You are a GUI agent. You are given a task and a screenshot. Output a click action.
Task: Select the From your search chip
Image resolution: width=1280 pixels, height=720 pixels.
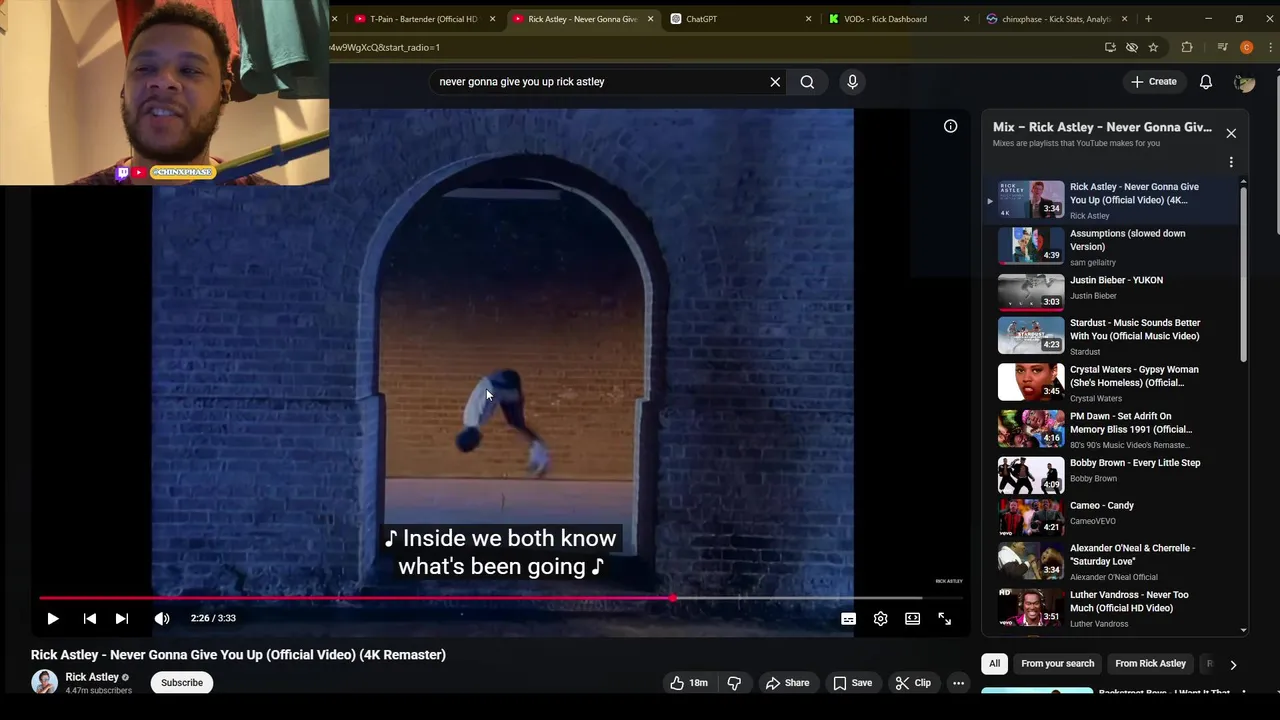1057,664
